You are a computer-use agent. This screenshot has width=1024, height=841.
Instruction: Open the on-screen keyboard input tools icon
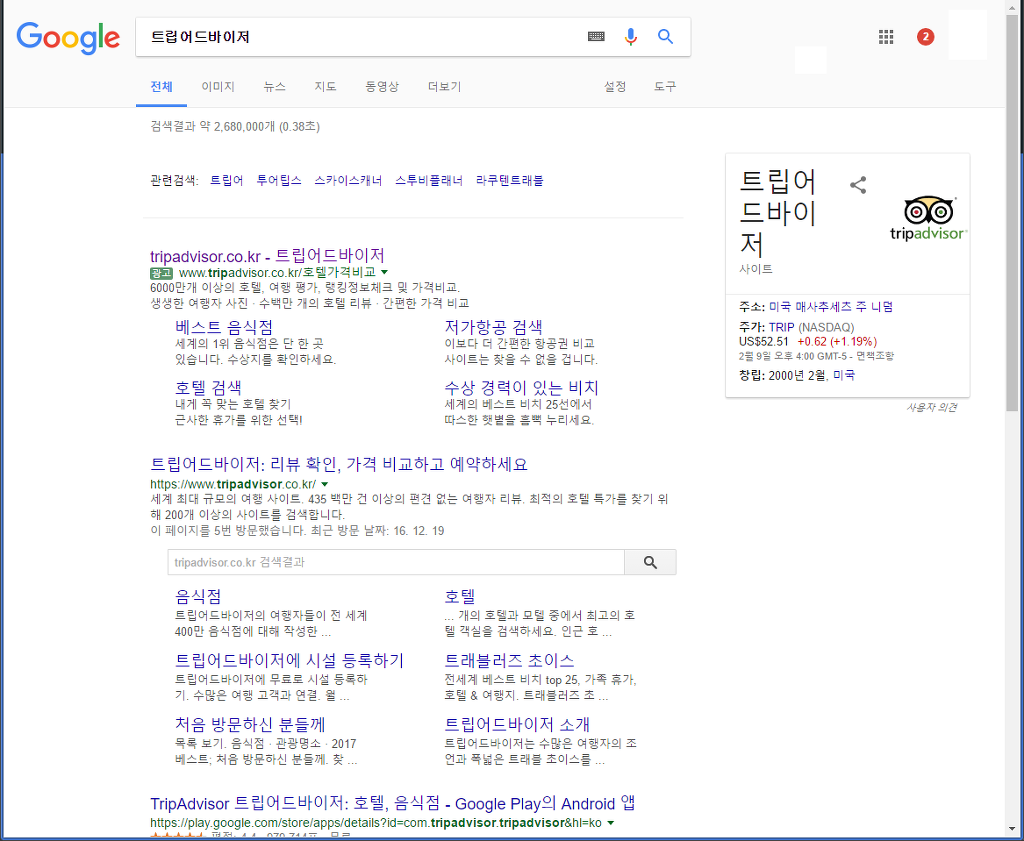(x=596, y=36)
